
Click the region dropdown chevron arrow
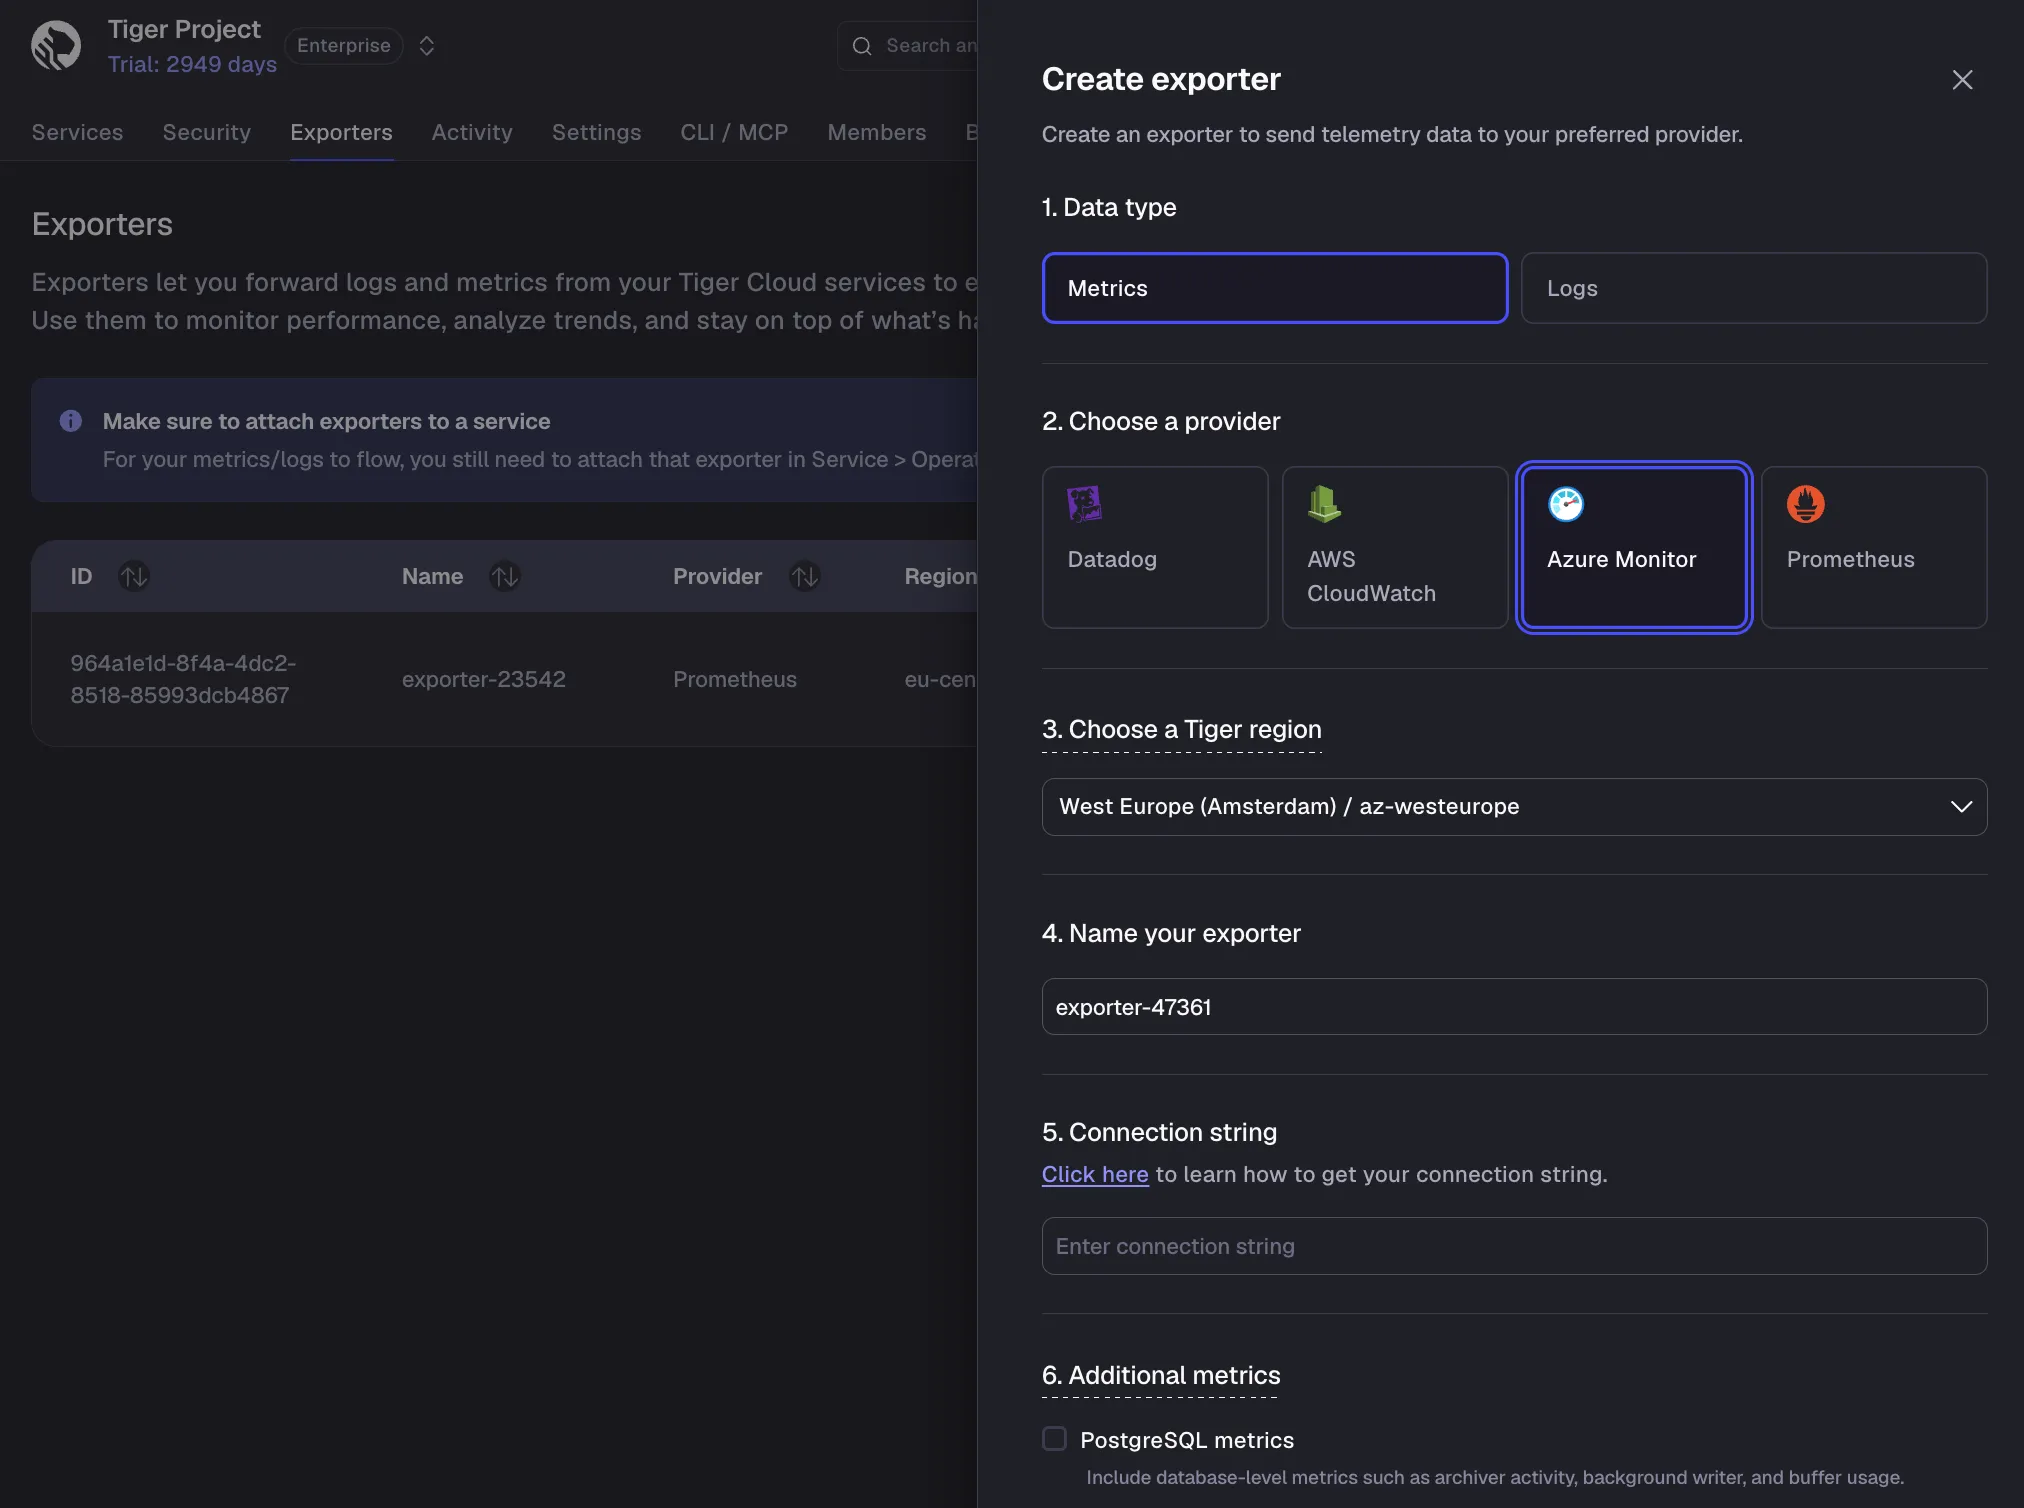point(1961,807)
